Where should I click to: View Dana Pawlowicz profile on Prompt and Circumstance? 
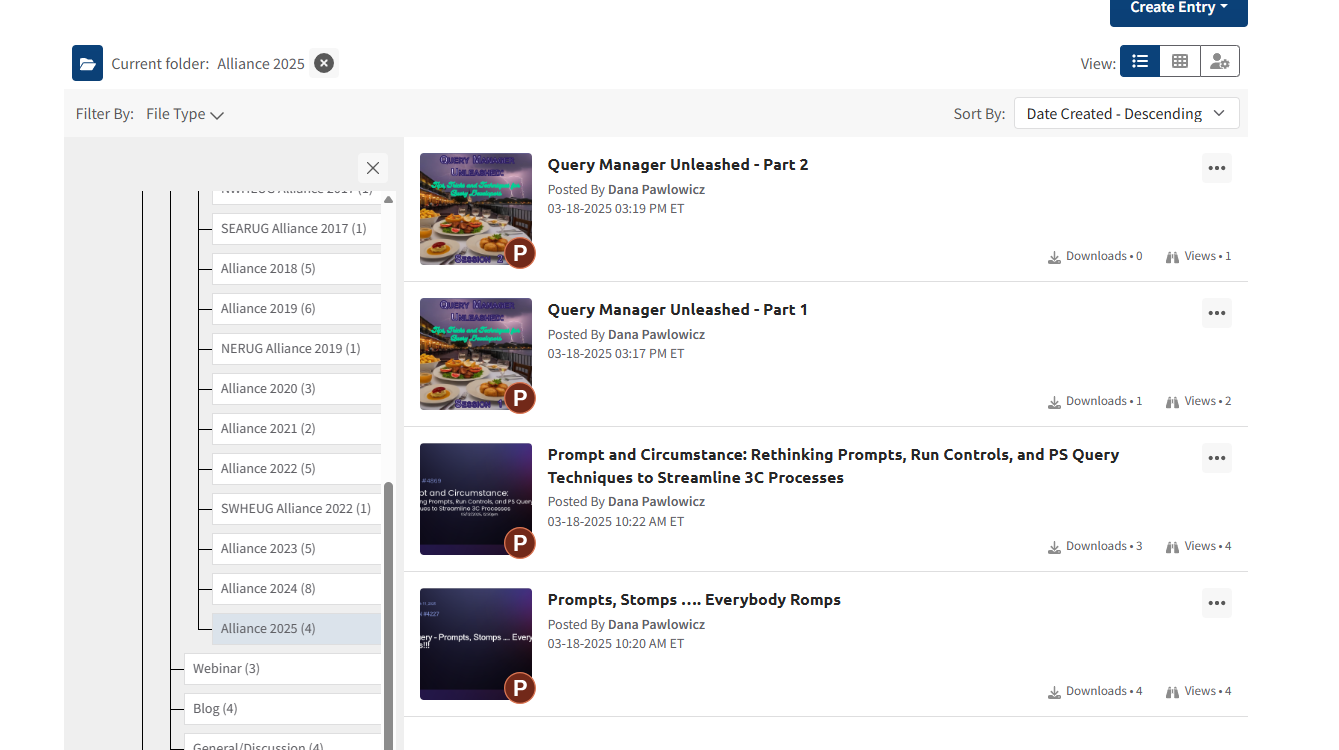coord(656,502)
